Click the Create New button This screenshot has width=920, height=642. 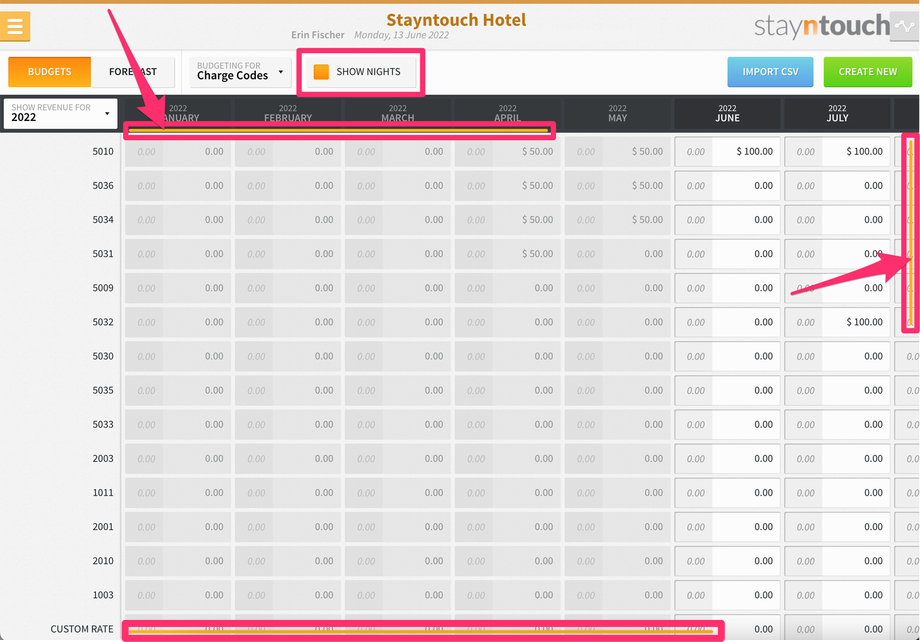click(x=868, y=72)
